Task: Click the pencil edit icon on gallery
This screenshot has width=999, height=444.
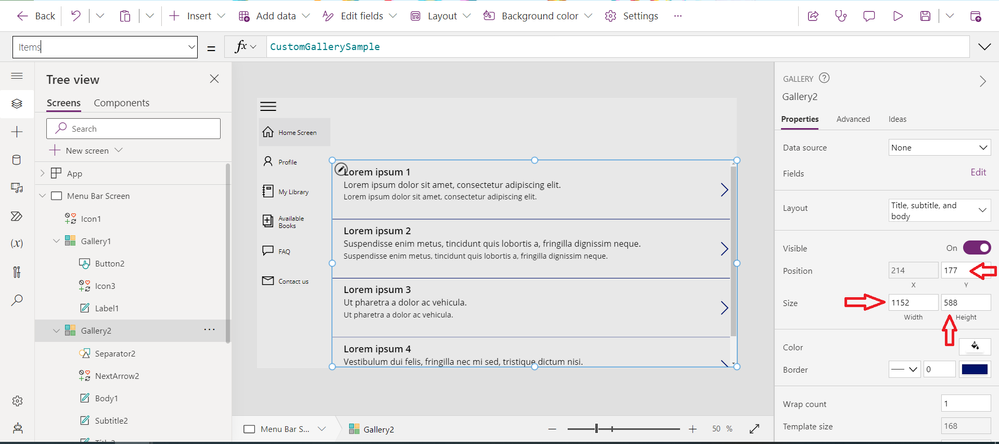Action: pos(341,169)
